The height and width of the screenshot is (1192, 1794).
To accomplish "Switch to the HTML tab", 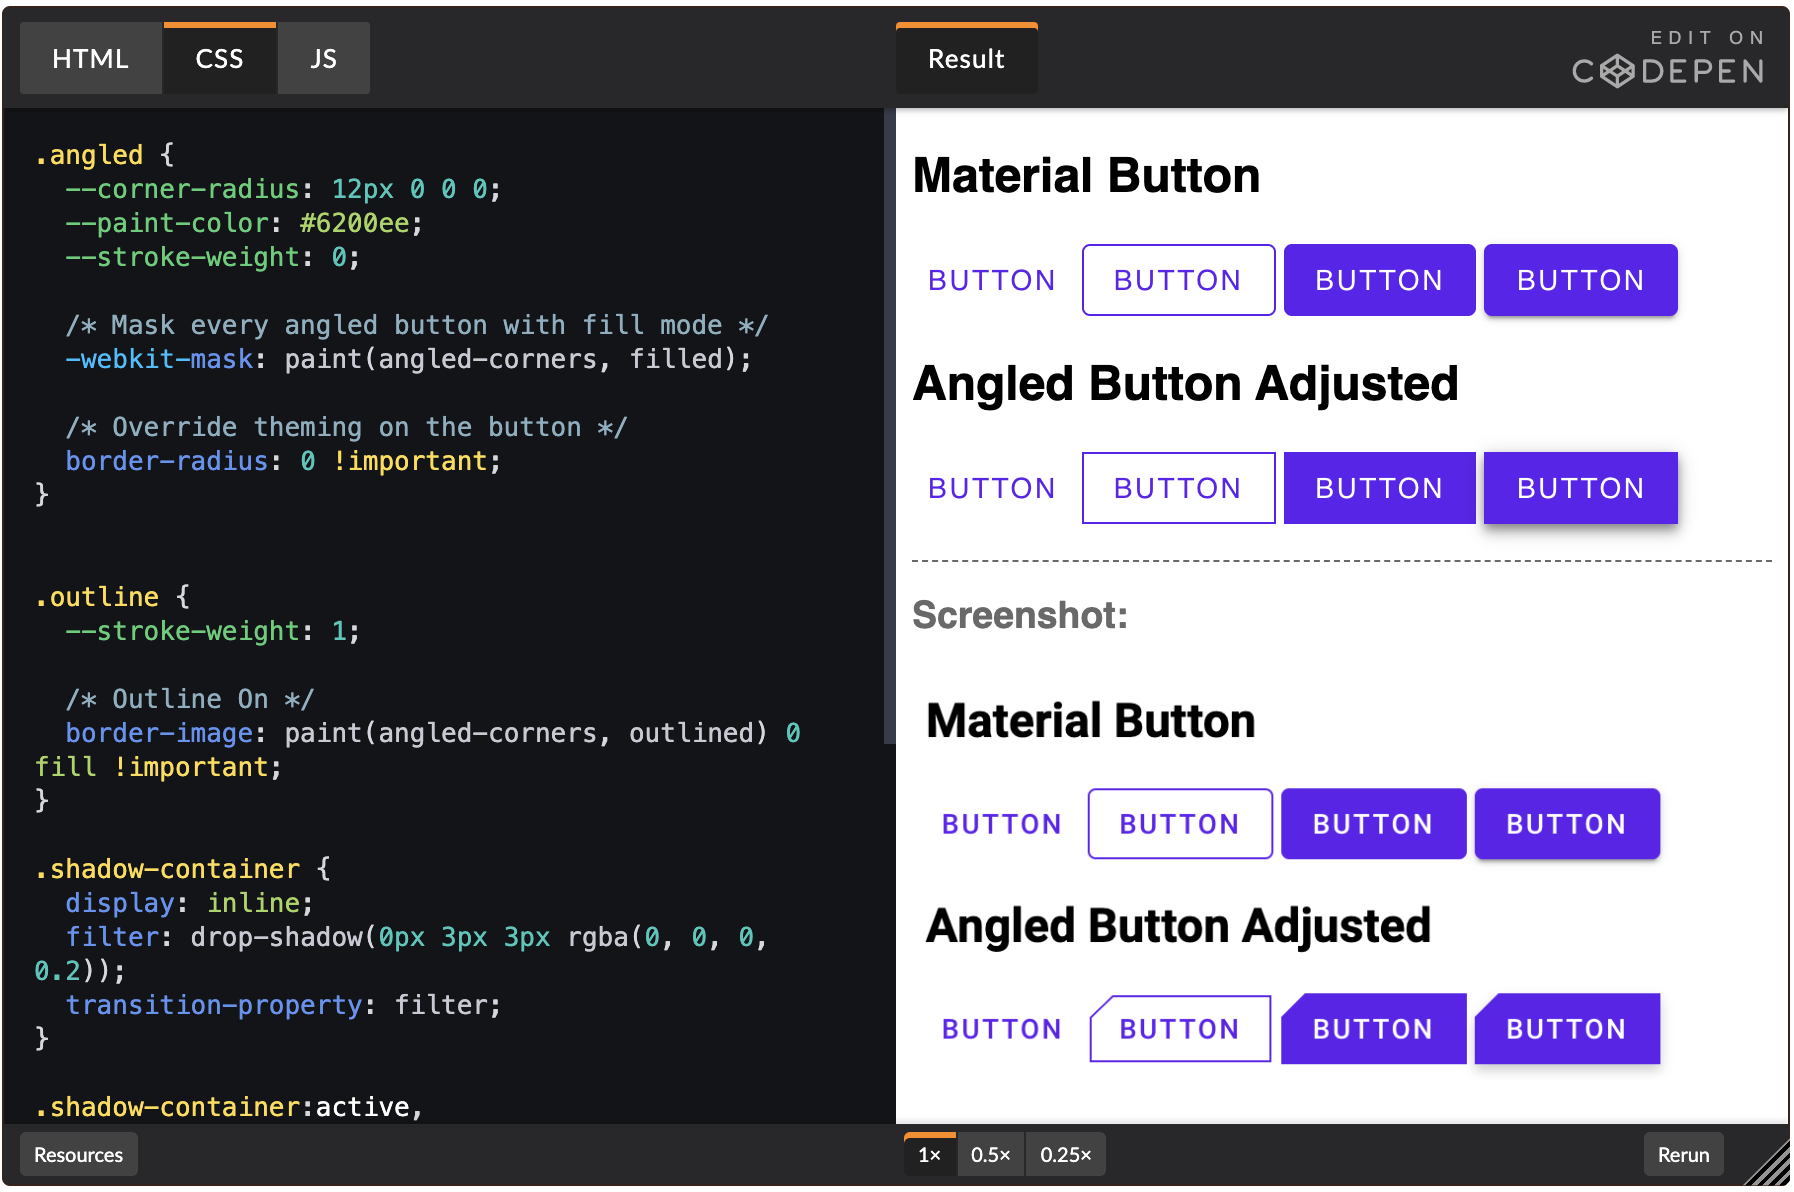I will (90, 59).
